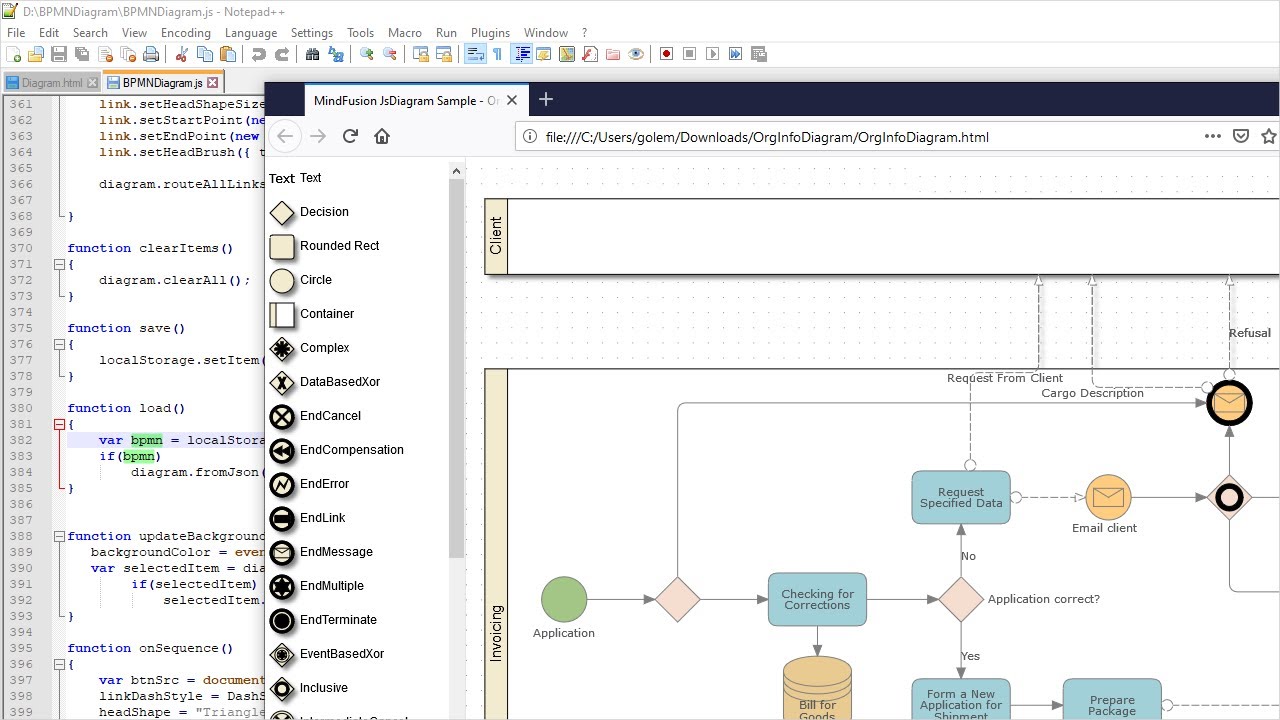Open the Plugins menu
1280x720 pixels.
490,33
